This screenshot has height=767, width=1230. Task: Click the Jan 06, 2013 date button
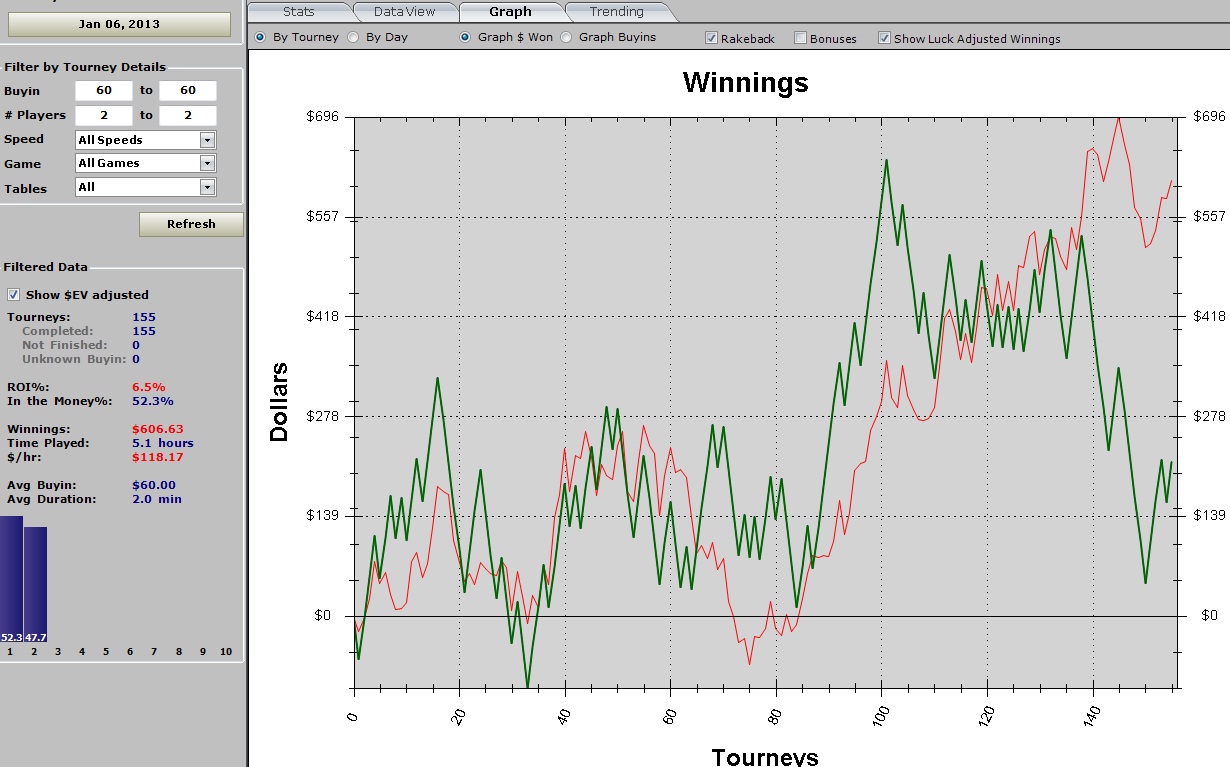tap(119, 24)
